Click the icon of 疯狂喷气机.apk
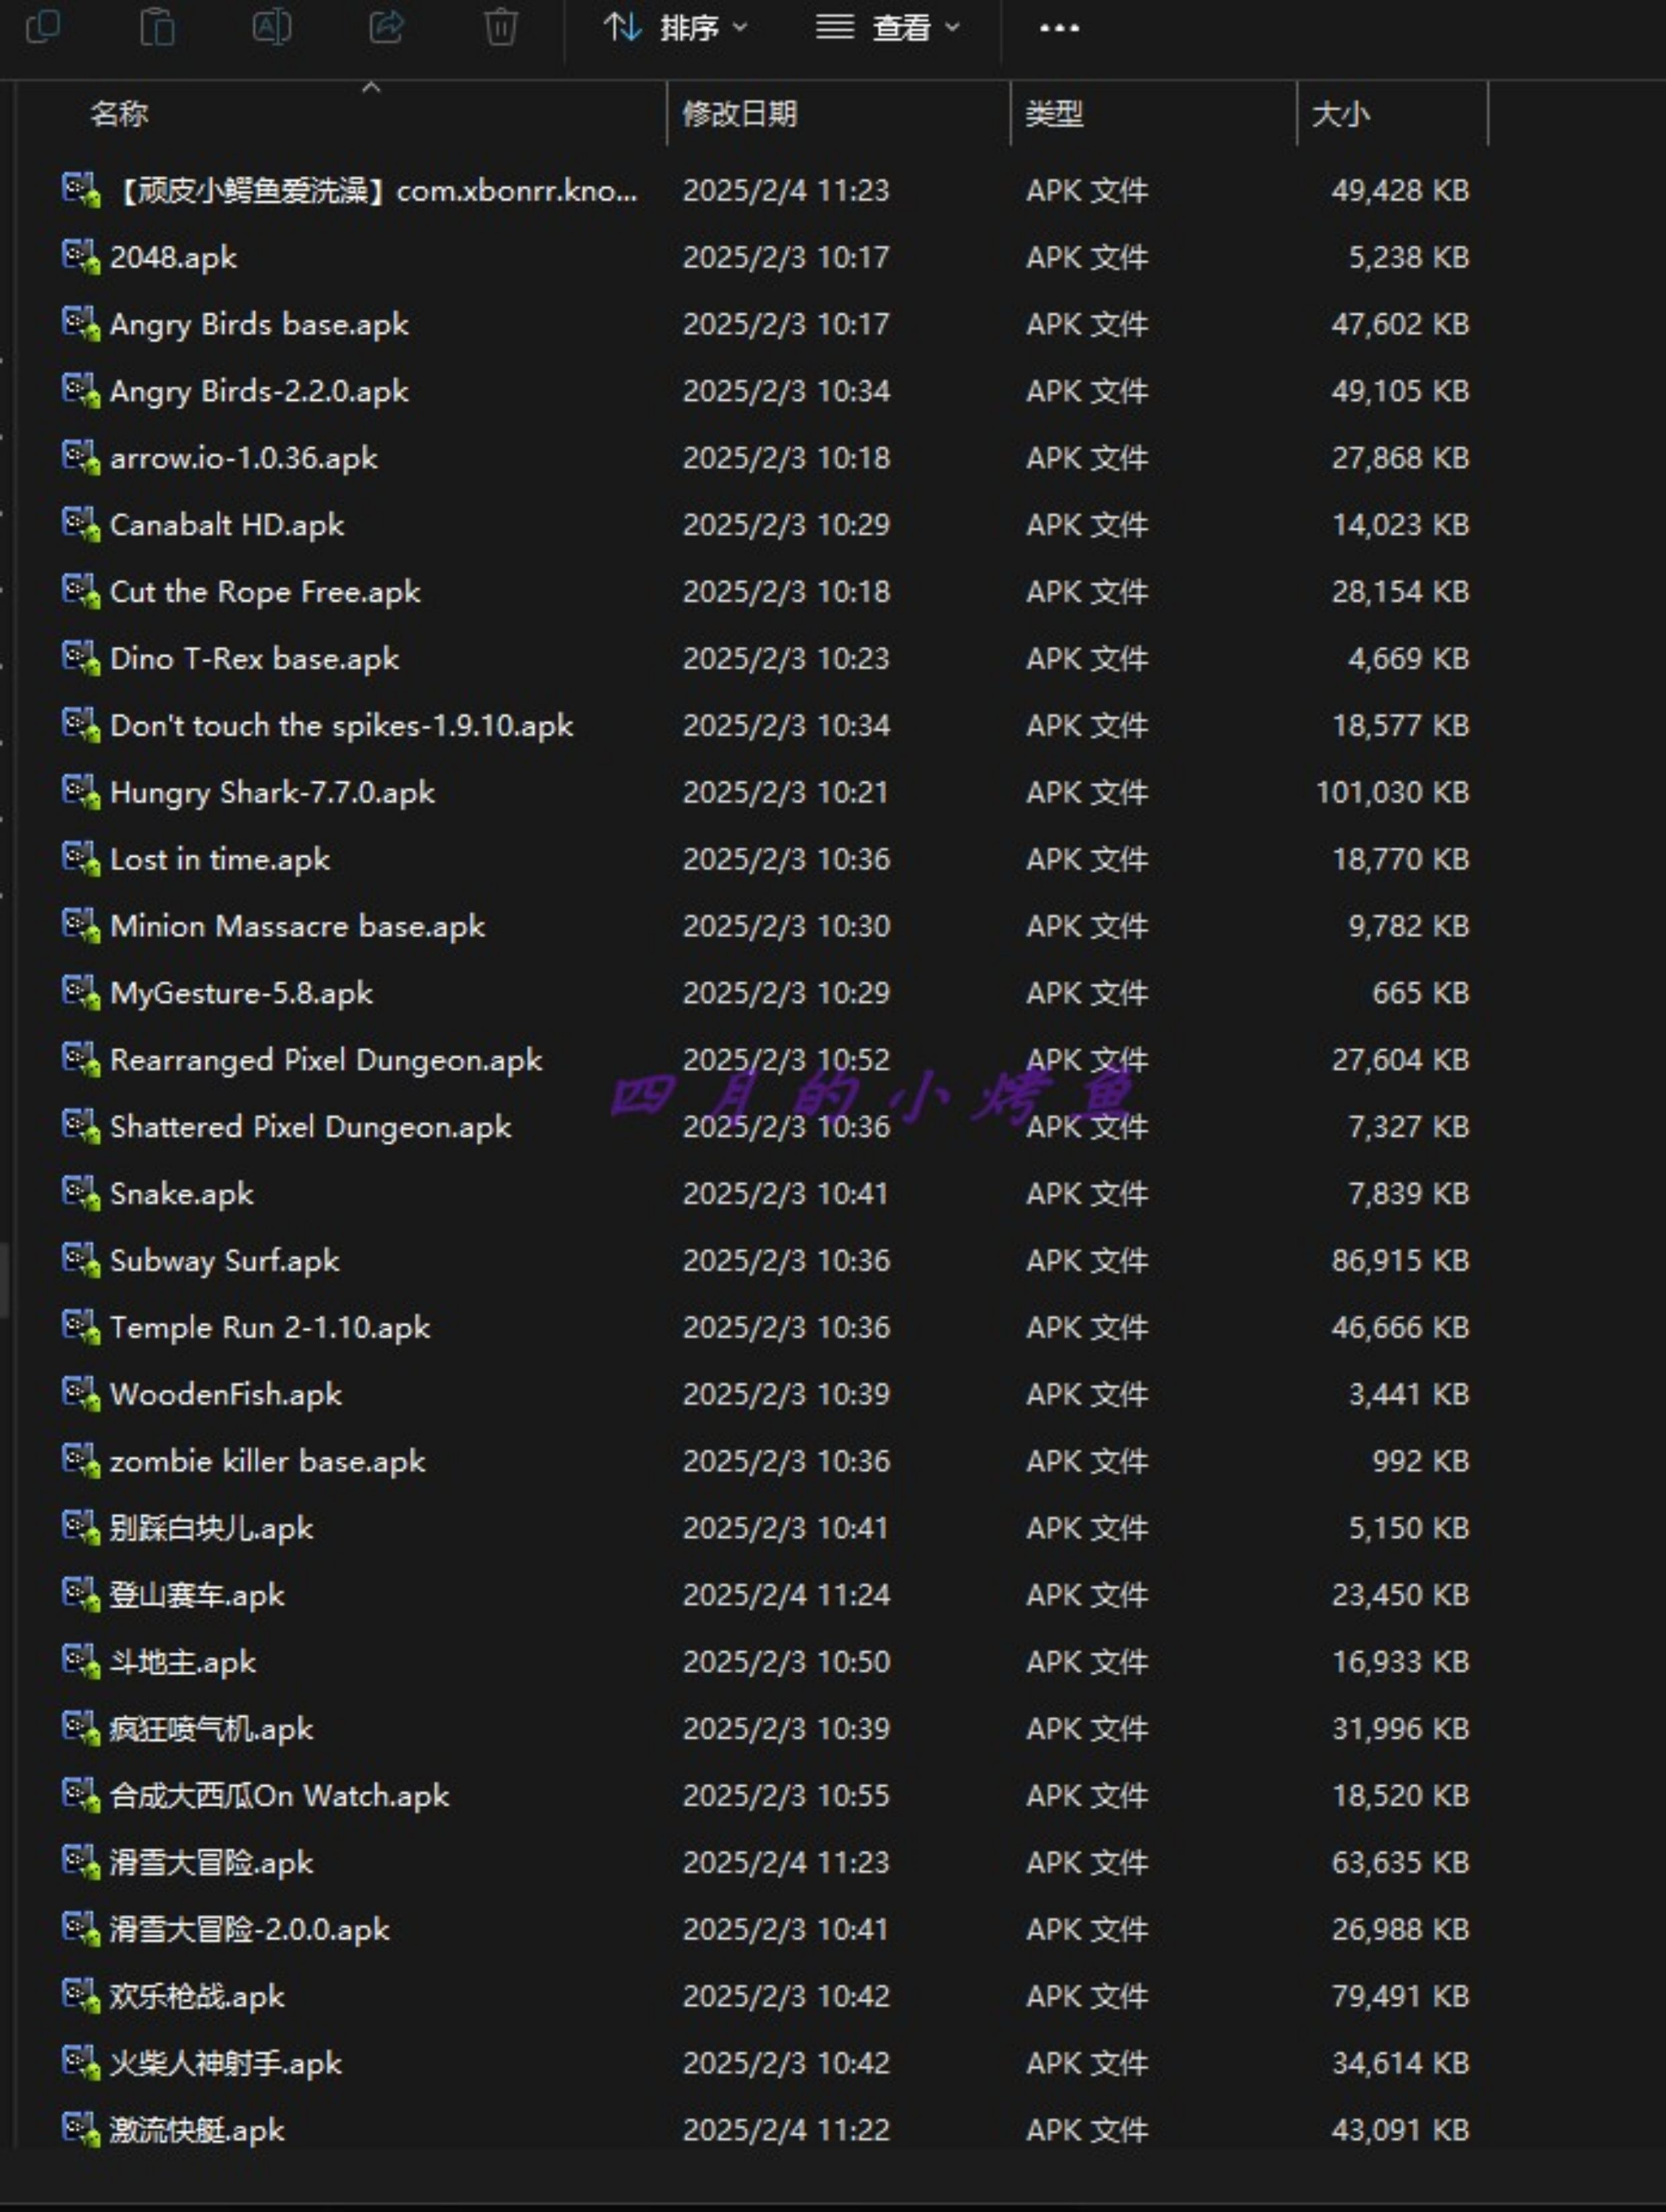Screen dimensions: 1666x2212 81,1729
